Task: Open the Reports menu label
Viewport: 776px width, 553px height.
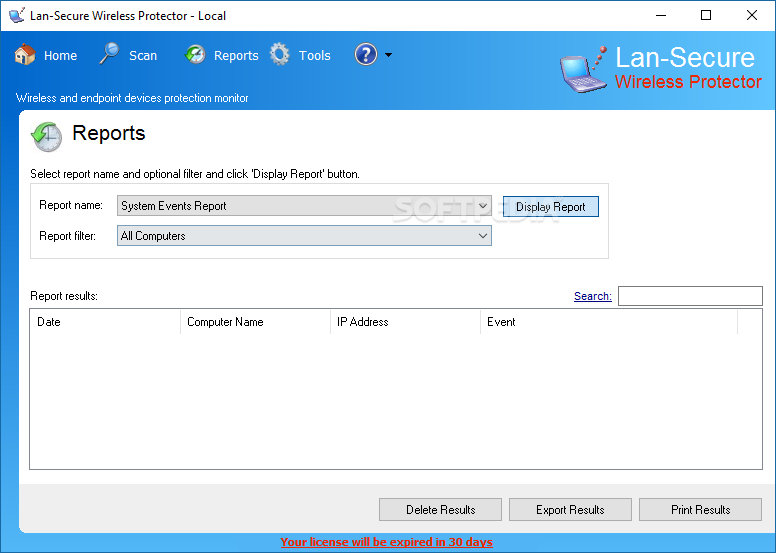Action: coord(236,55)
